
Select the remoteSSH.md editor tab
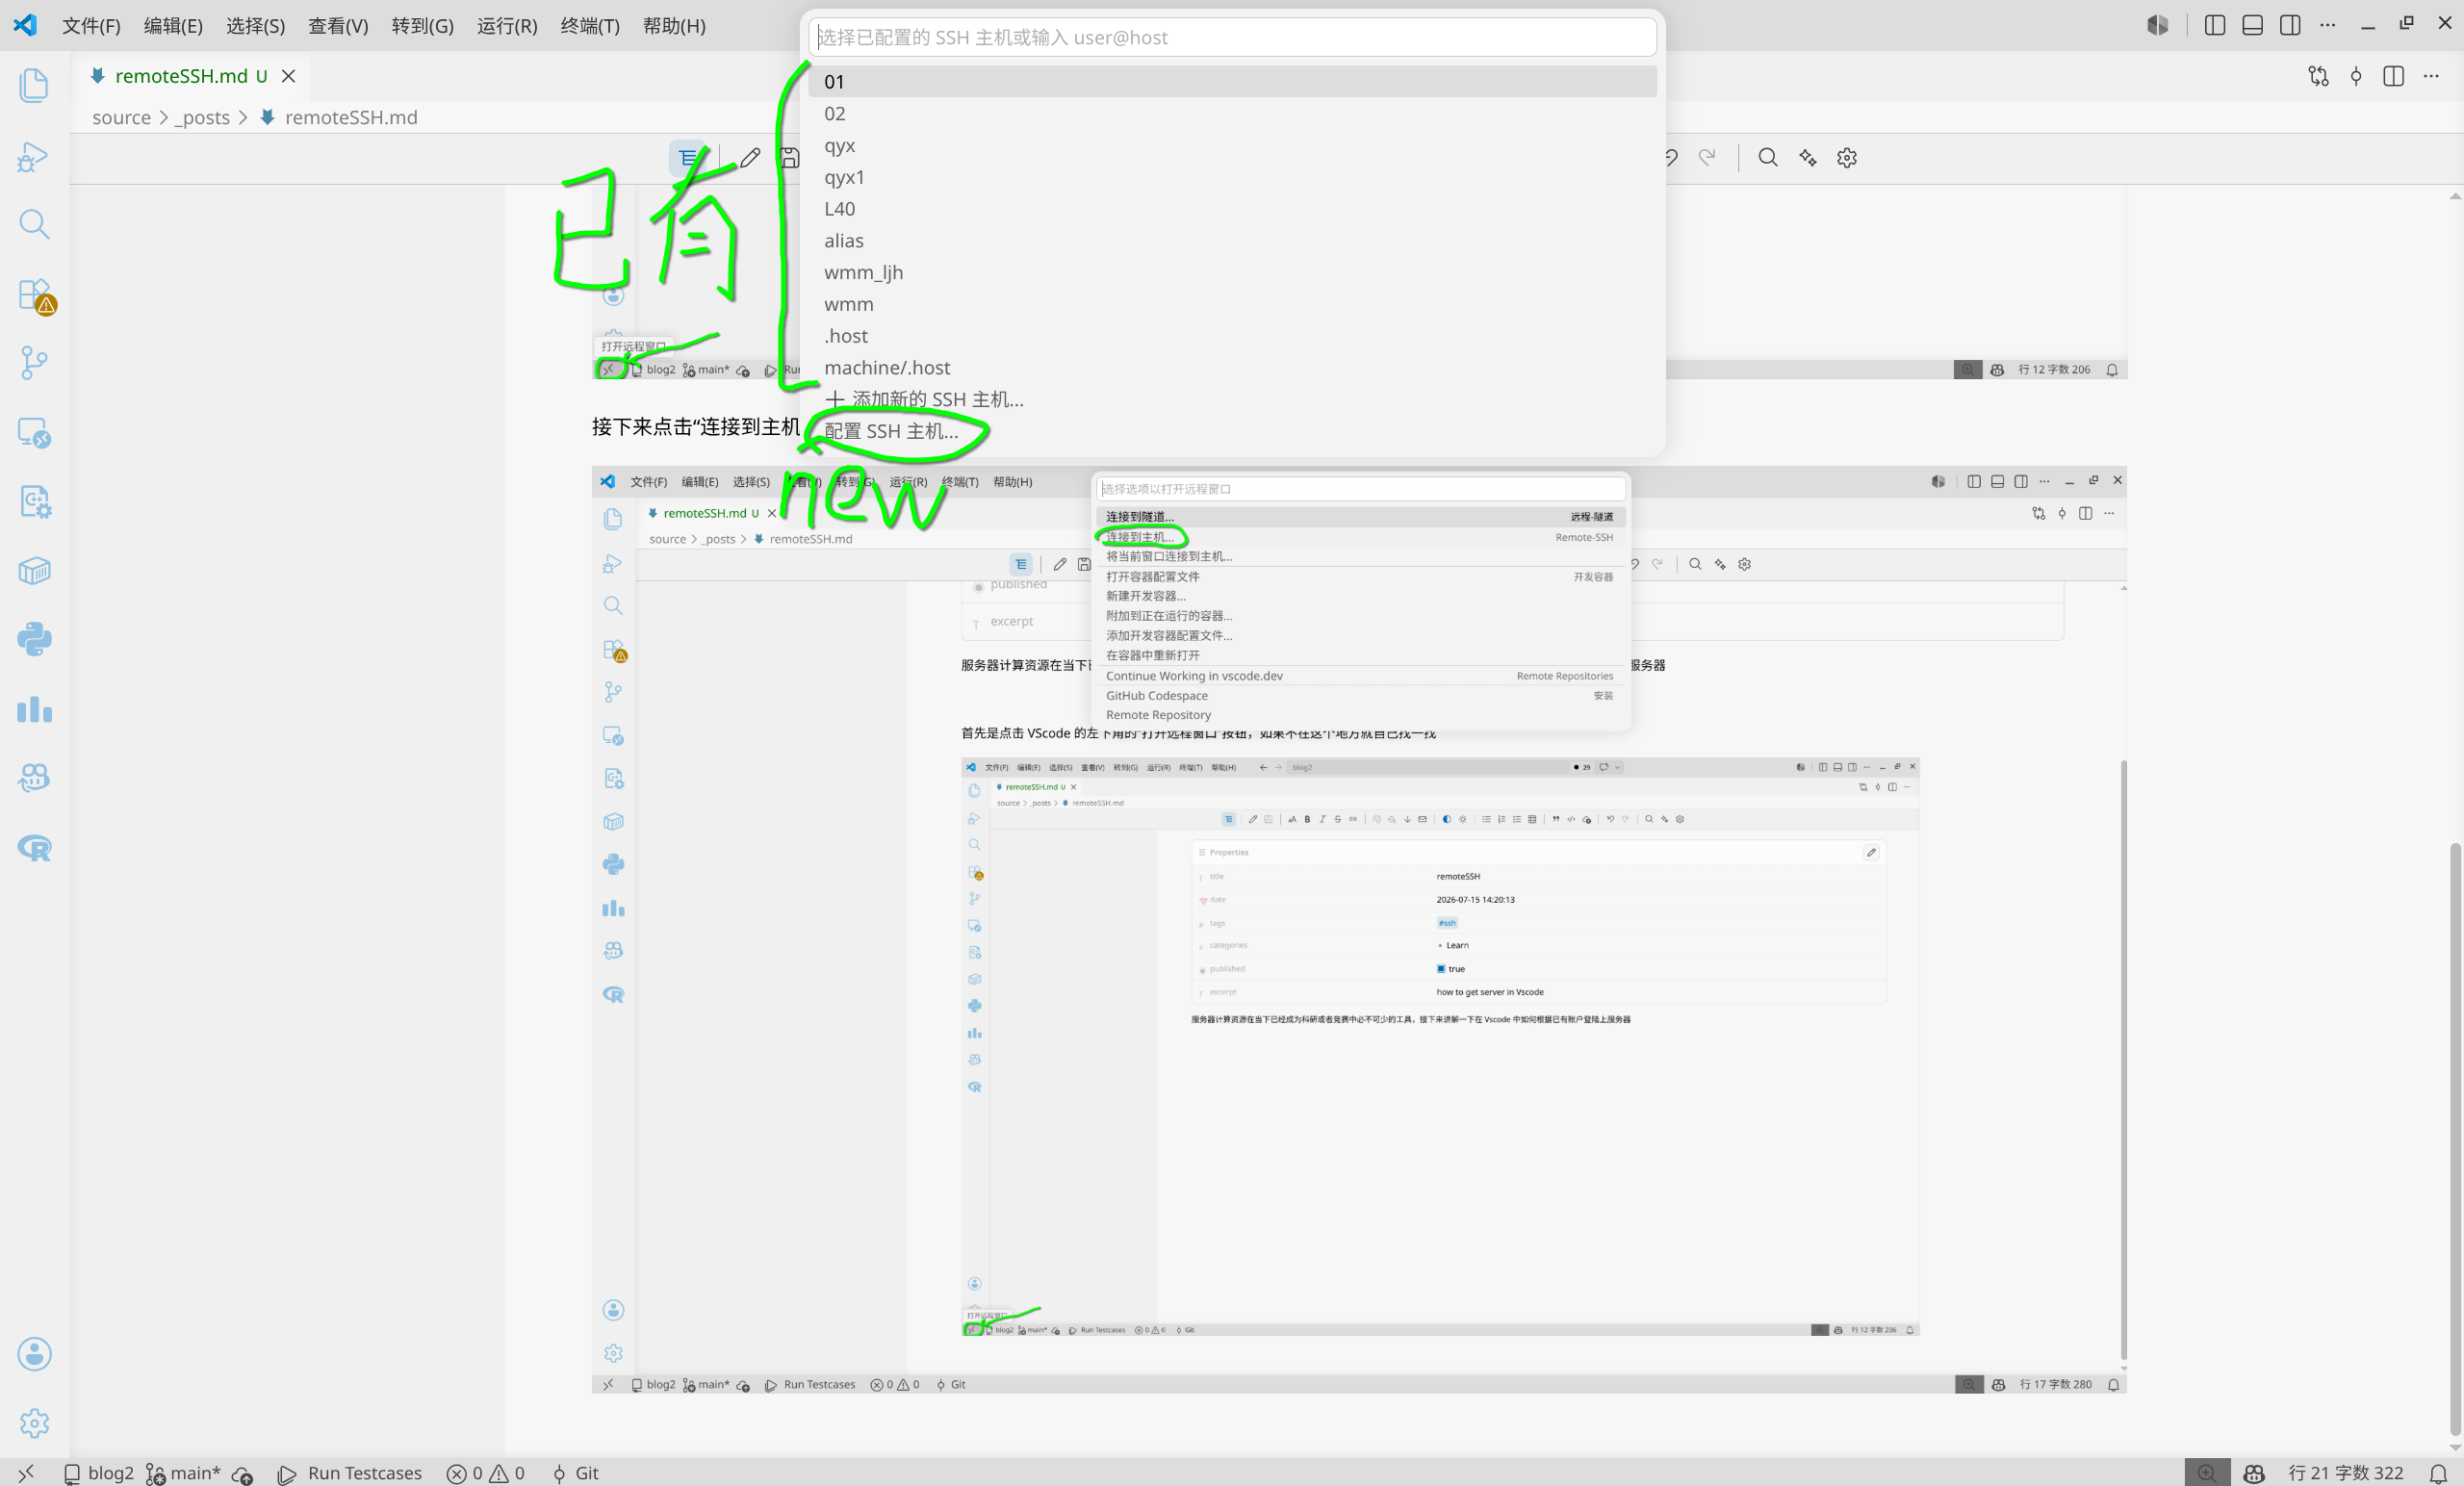191,76
